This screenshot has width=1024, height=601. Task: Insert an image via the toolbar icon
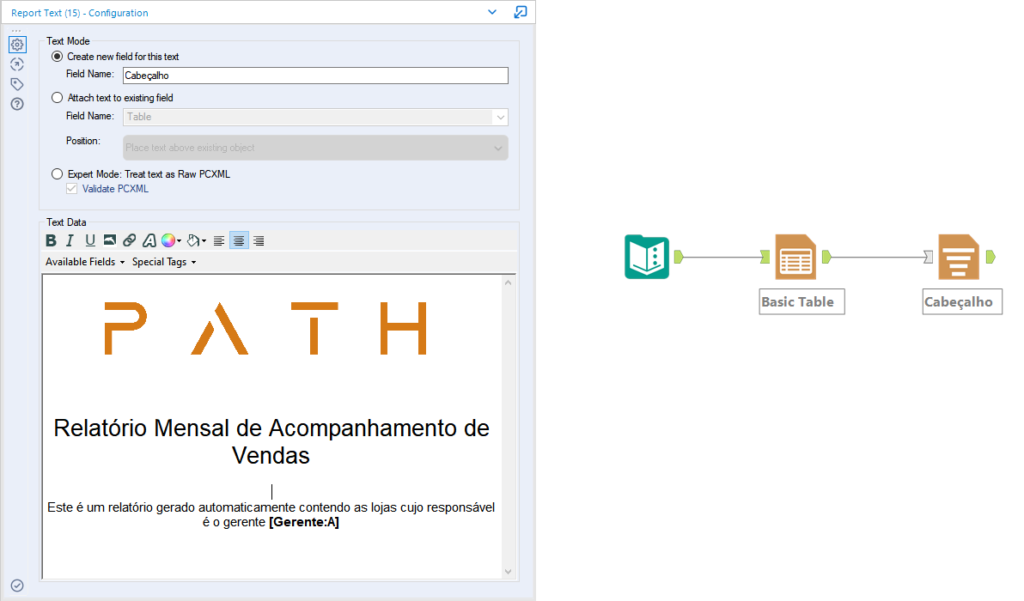click(110, 240)
